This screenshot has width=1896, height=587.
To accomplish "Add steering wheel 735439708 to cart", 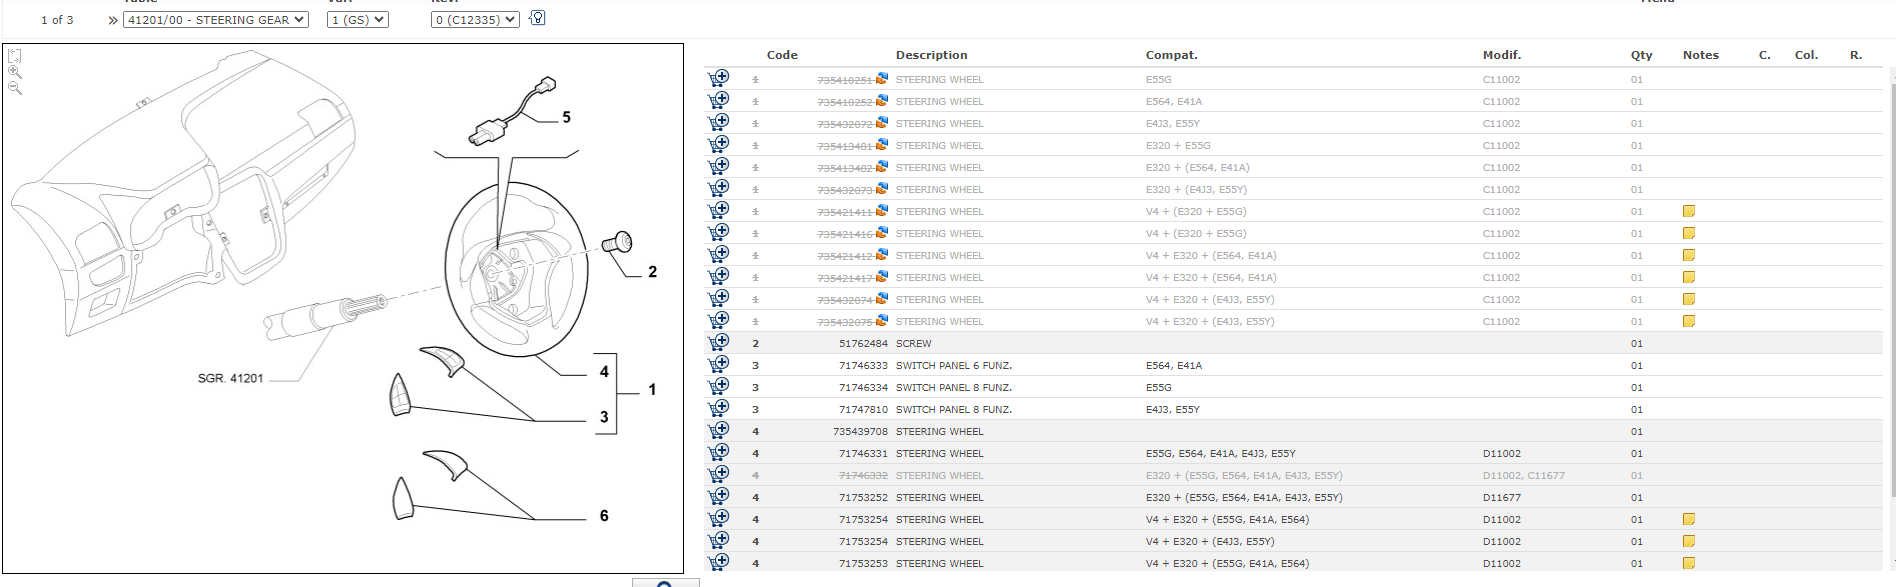I will (718, 431).
